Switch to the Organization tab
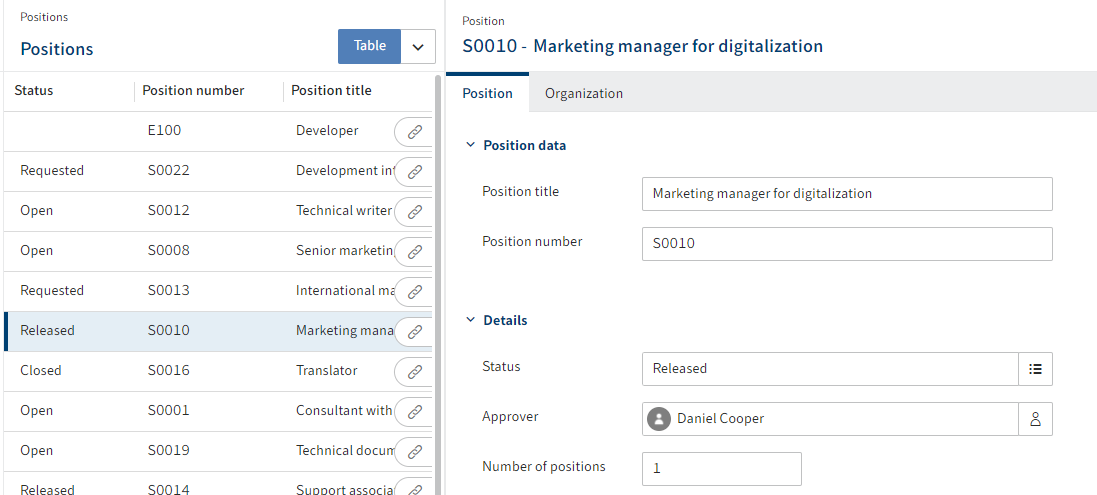The width and height of the screenshot is (1097, 495). [x=583, y=93]
